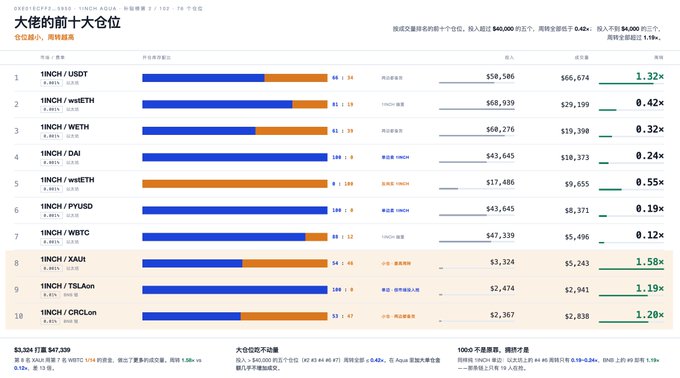This screenshot has height=378, width=680.
Task: Click $43,645 in the 1INCH / DAI row
Action: pos(500,156)
